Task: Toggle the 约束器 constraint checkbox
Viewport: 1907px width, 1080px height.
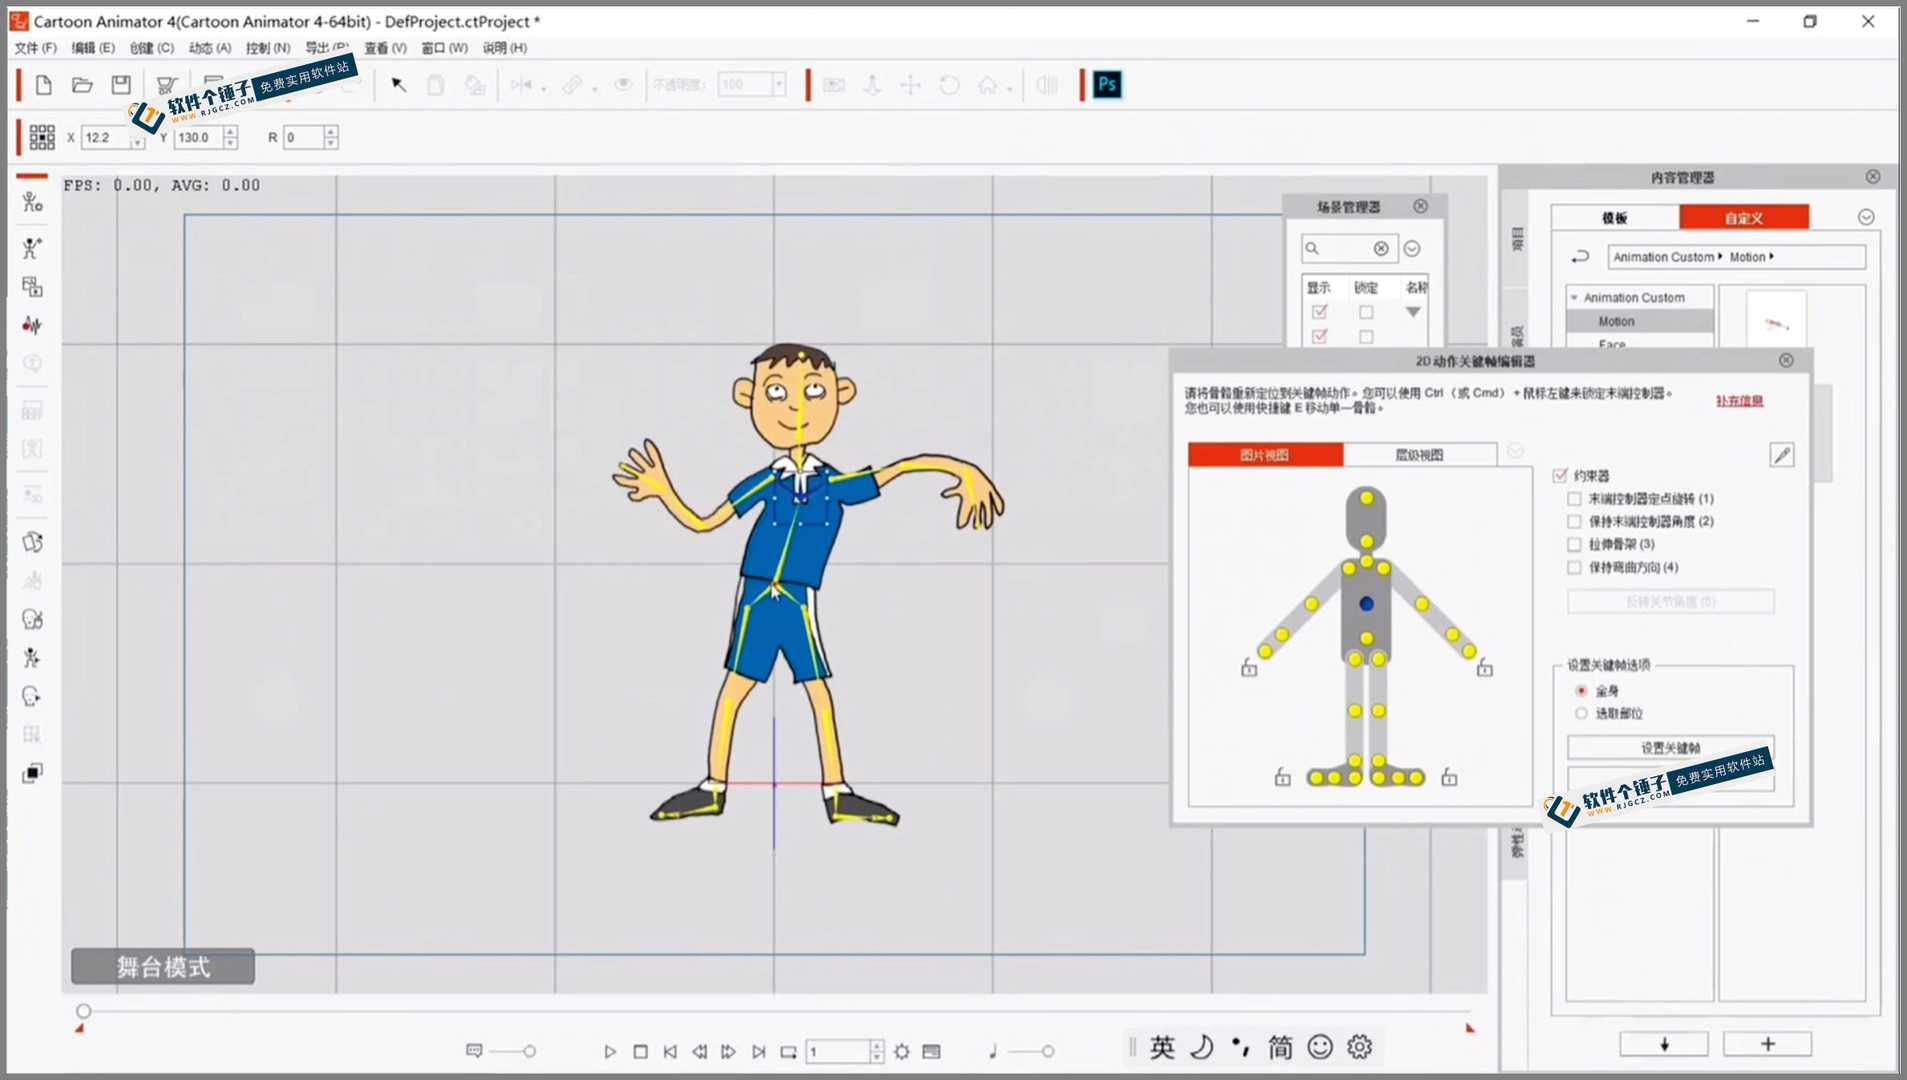Action: pyautogui.click(x=1560, y=476)
